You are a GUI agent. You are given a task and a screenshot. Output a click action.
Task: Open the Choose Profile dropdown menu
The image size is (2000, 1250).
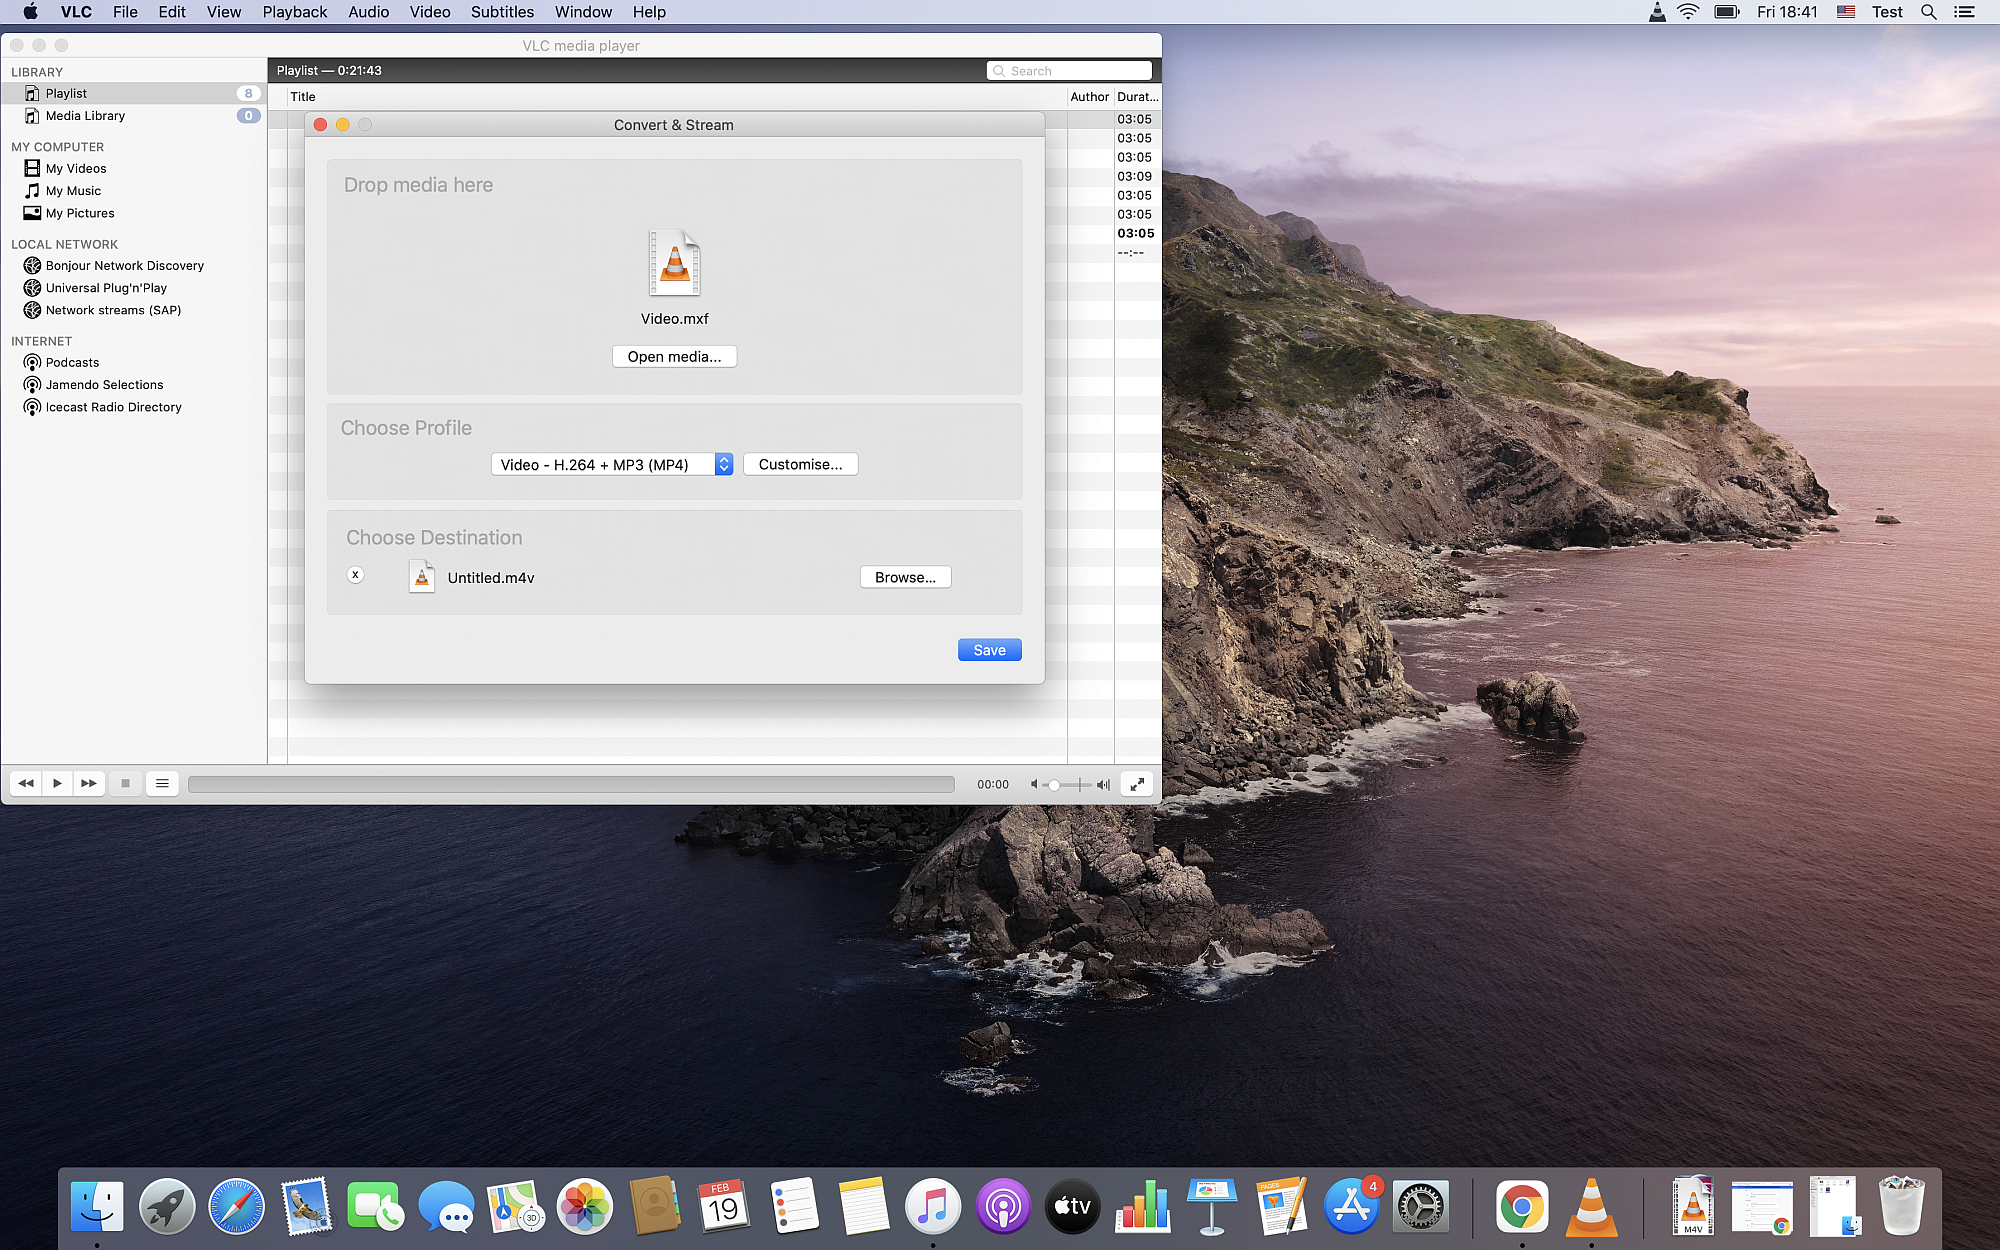click(611, 465)
